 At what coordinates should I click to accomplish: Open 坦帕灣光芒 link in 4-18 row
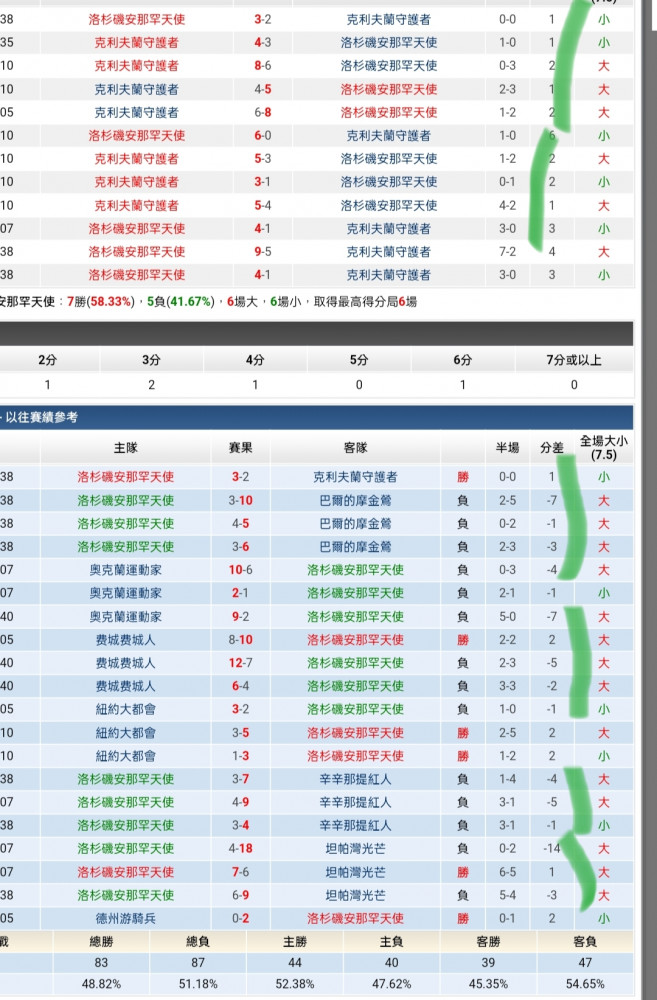click(x=355, y=848)
